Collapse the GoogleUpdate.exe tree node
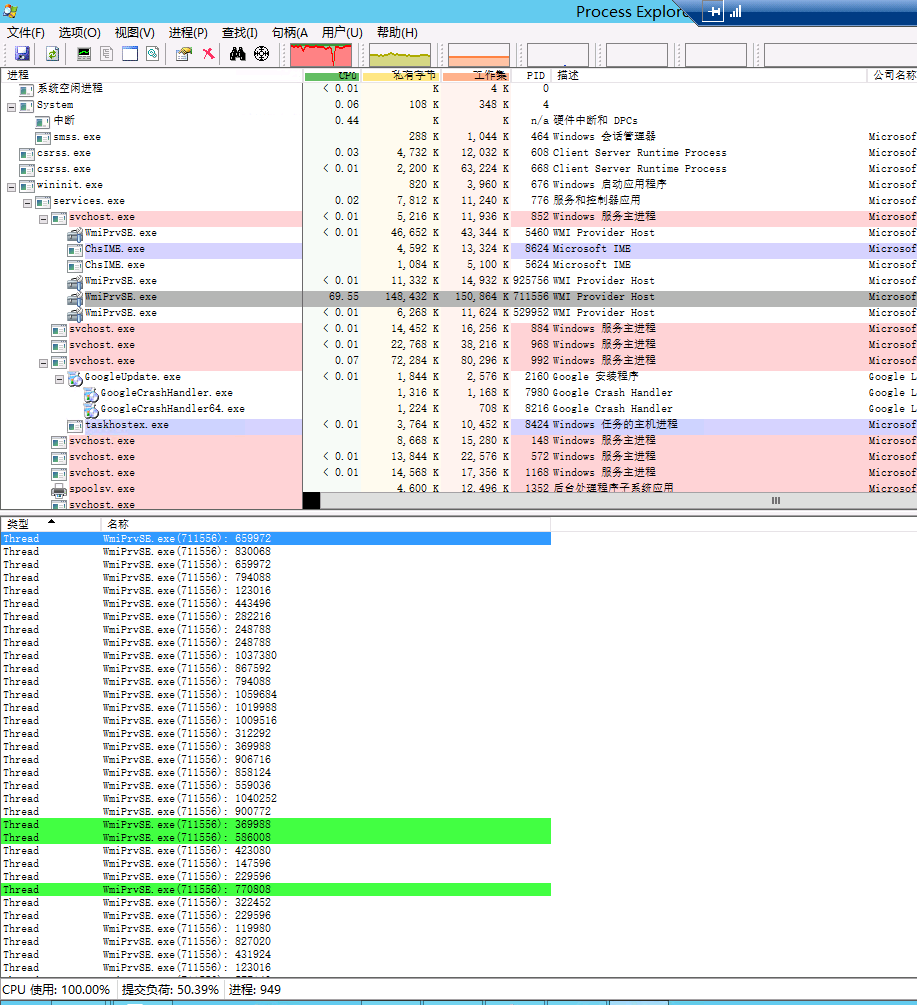This screenshot has width=917, height=1005. (x=60, y=379)
